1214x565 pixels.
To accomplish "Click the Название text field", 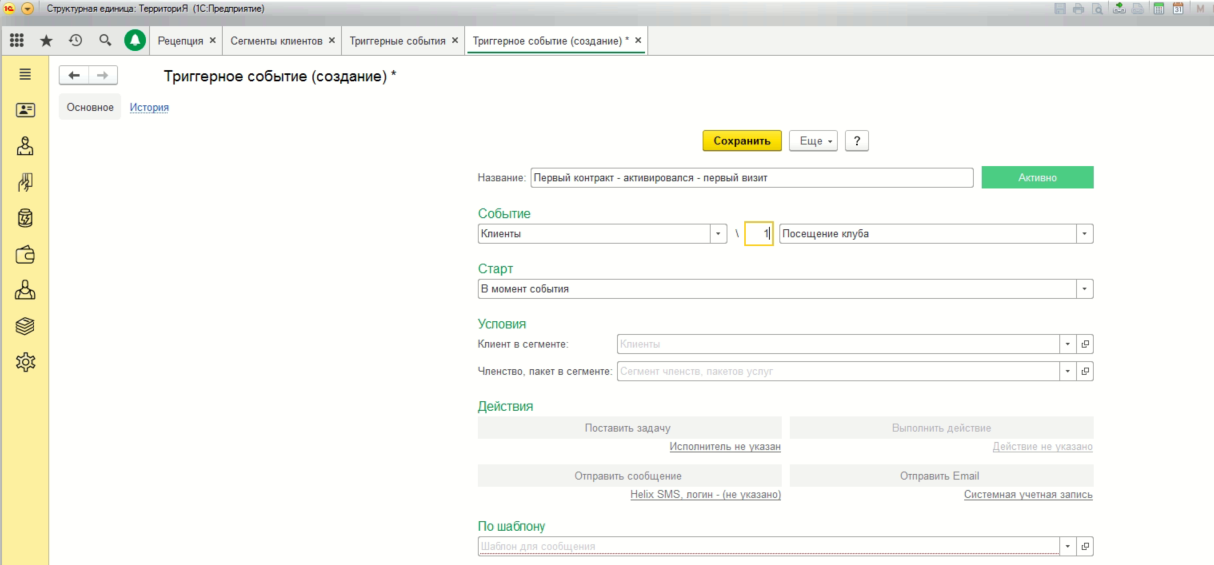I will tap(751, 178).
